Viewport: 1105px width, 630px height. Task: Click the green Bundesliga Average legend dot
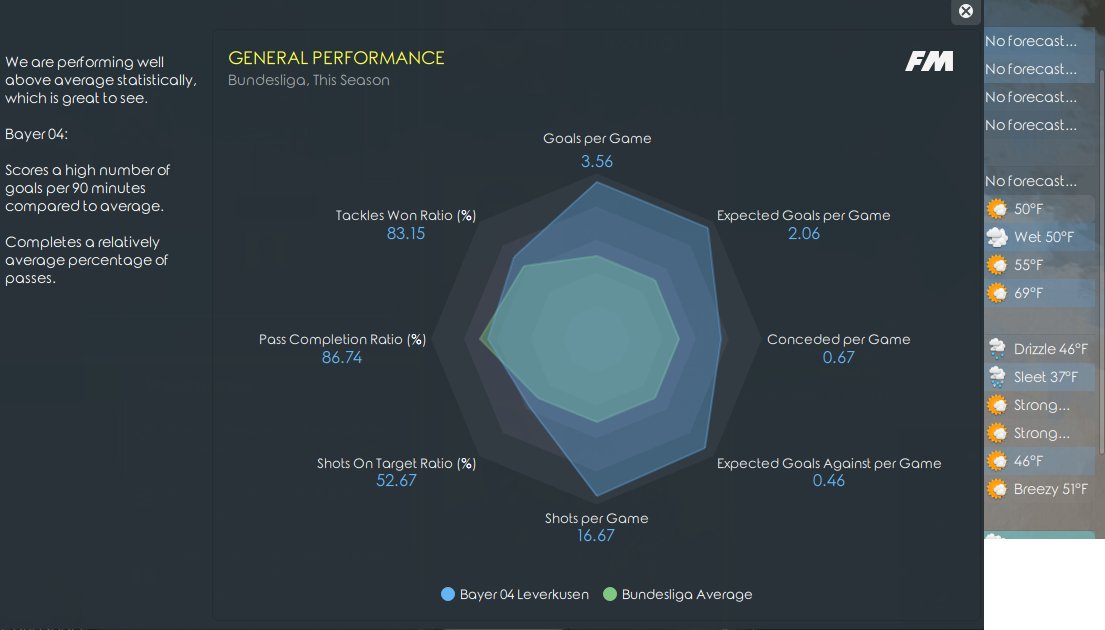pos(610,594)
